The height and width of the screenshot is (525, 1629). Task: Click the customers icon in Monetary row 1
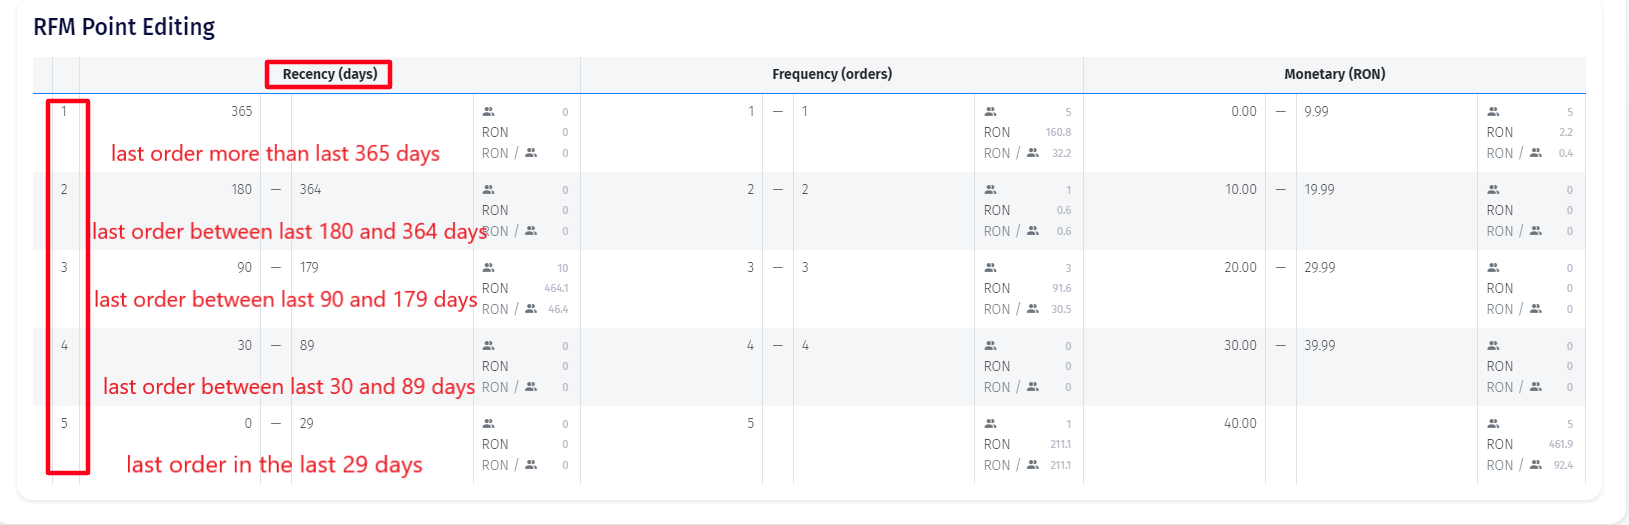(1493, 112)
